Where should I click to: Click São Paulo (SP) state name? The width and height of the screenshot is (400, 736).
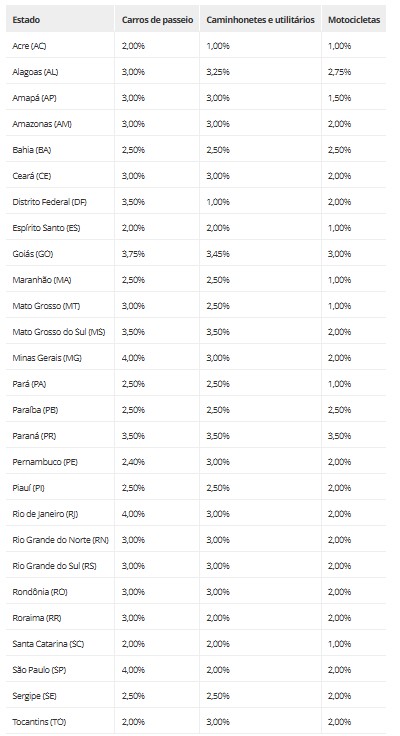click(39, 670)
